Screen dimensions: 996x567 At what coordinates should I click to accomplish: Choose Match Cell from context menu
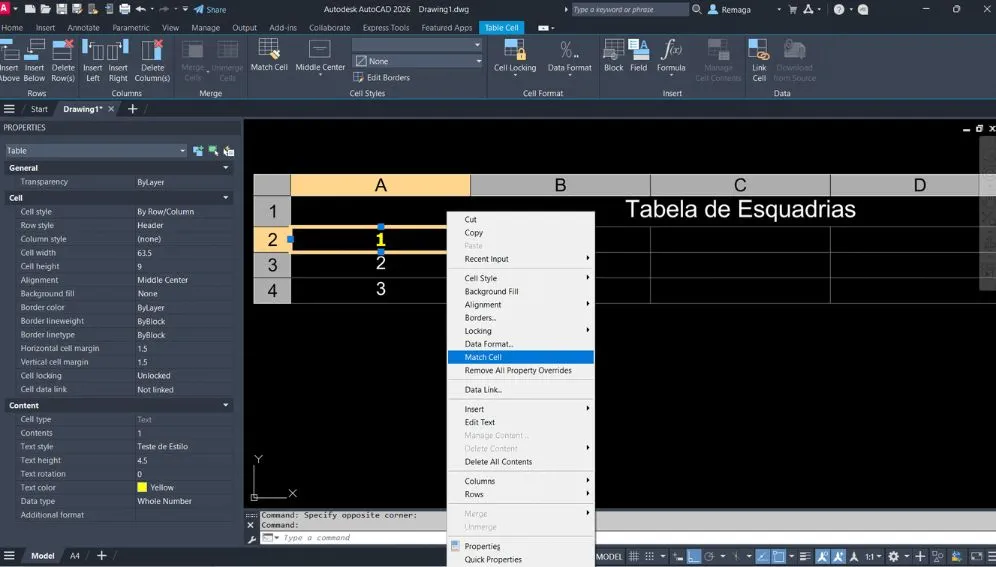tap(483, 357)
